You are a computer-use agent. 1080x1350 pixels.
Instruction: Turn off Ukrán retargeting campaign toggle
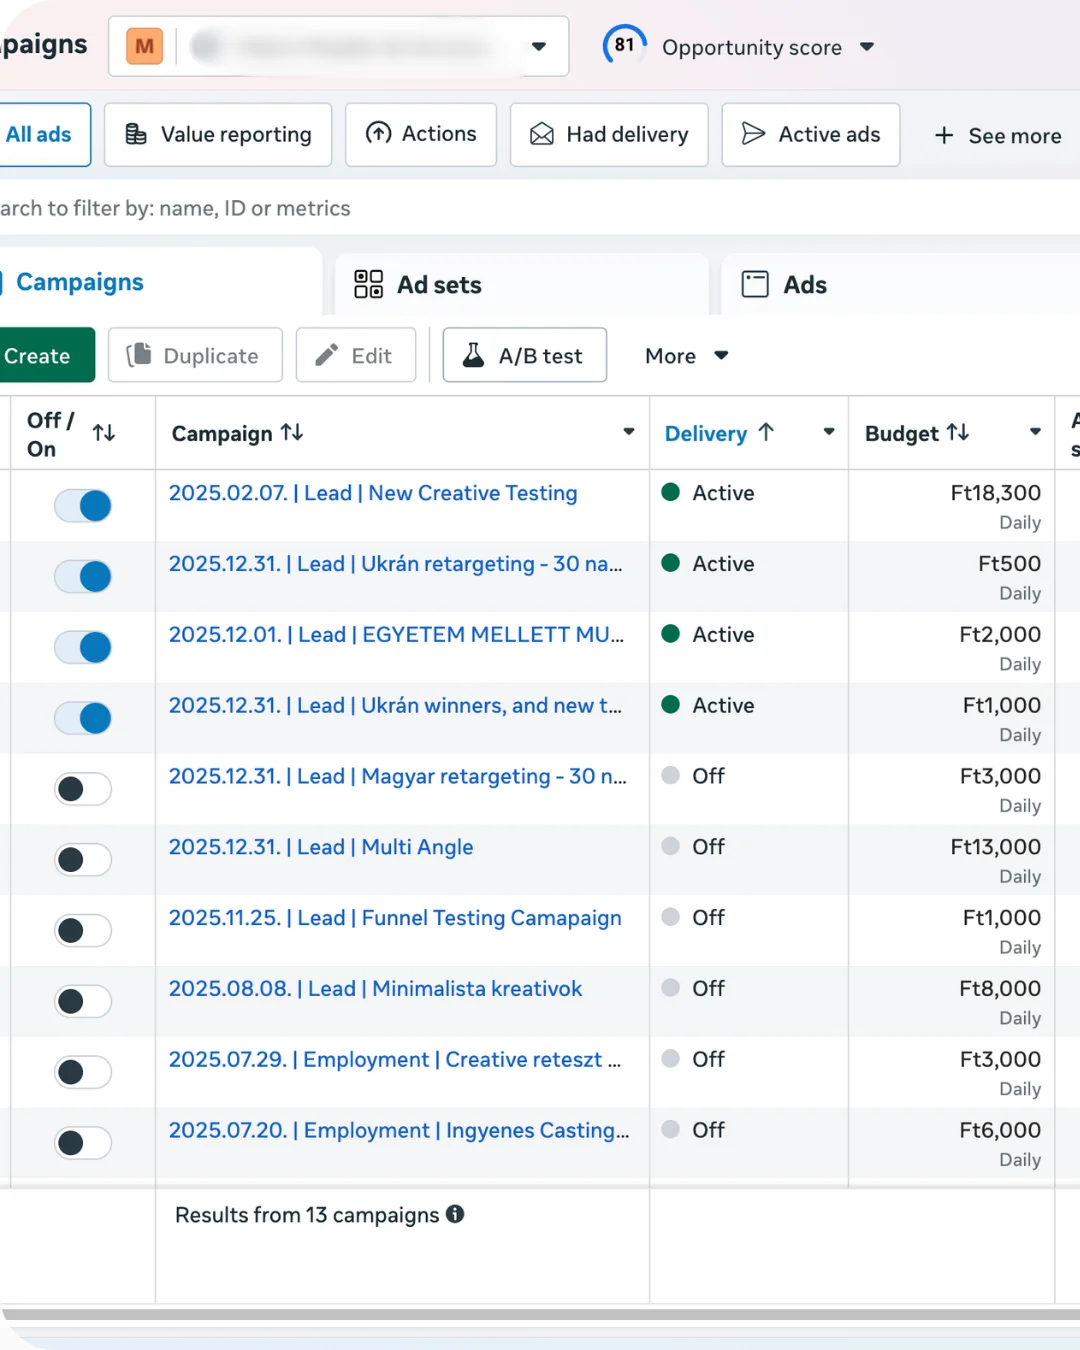click(83, 577)
